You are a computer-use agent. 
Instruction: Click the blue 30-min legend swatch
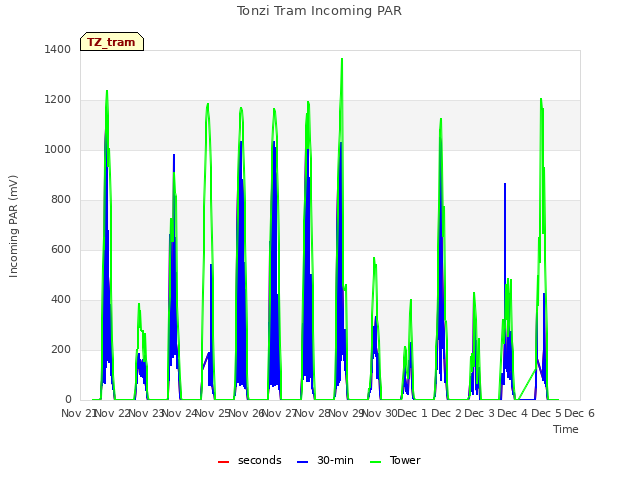[302, 462]
